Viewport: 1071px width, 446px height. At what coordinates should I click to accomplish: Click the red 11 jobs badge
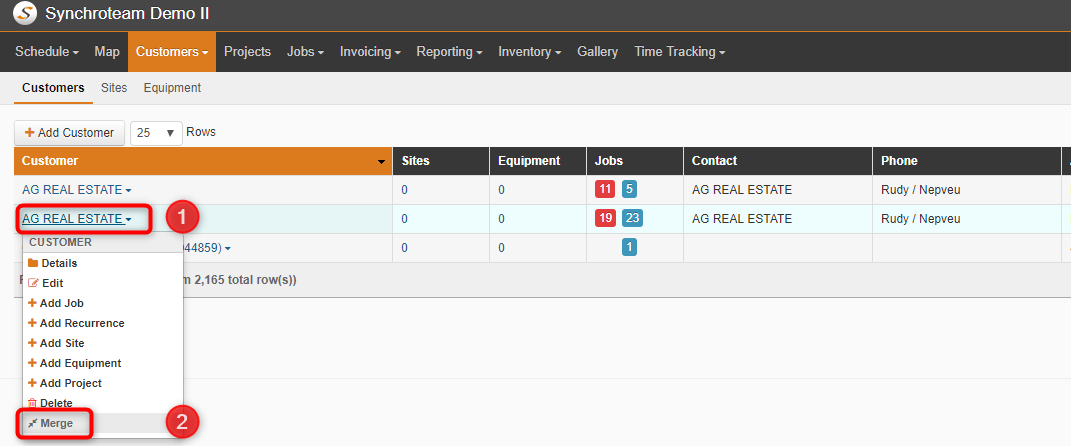click(x=604, y=190)
